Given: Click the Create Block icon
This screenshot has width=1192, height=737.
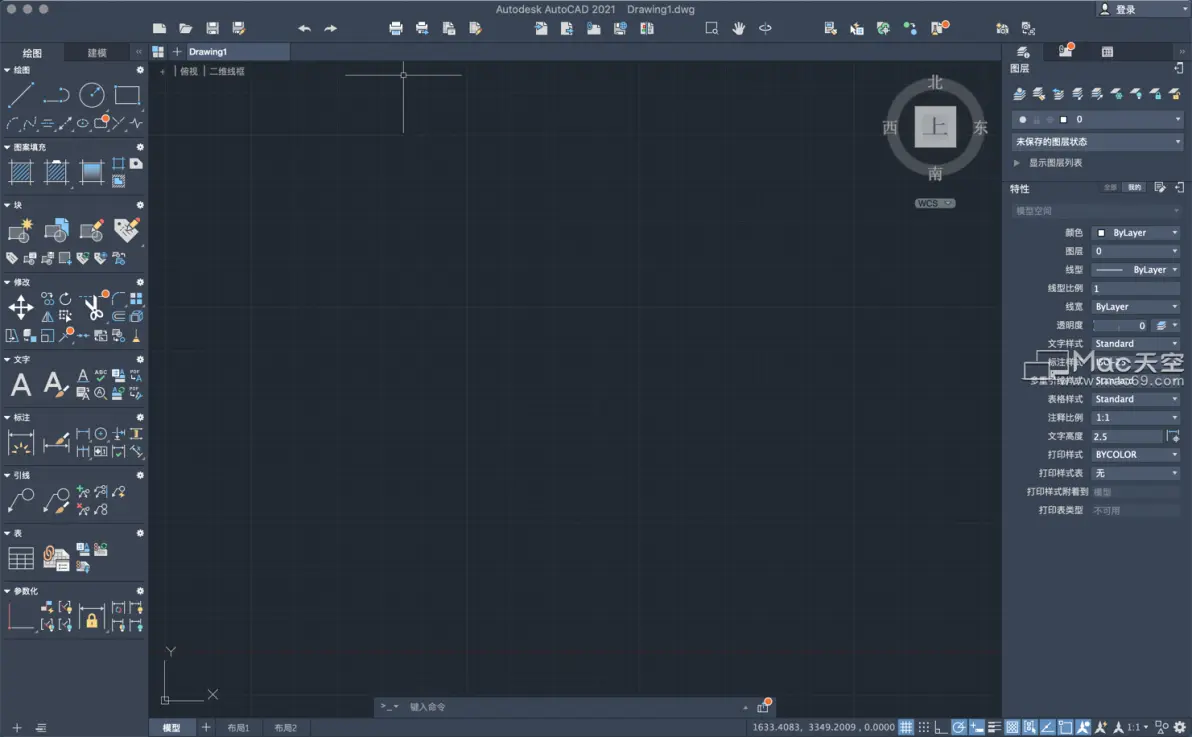Looking at the screenshot, I should (x=21, y=230).
